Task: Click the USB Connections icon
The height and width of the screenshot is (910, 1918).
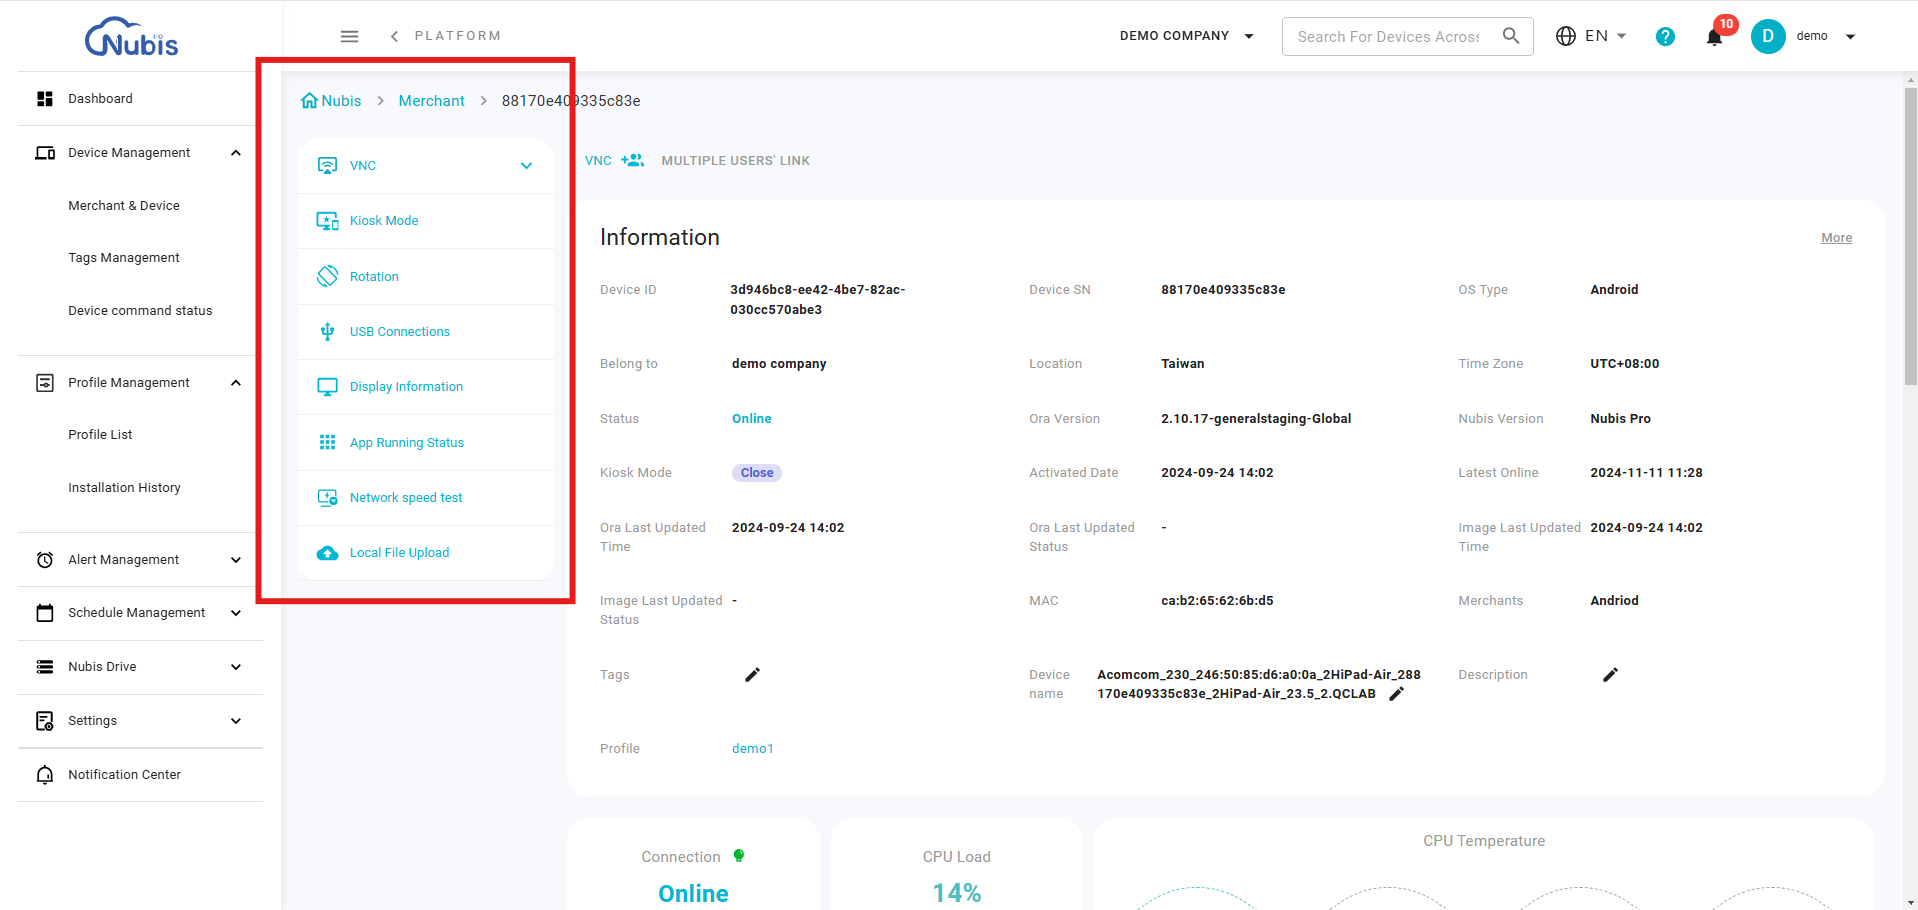Action: [327, 332]
